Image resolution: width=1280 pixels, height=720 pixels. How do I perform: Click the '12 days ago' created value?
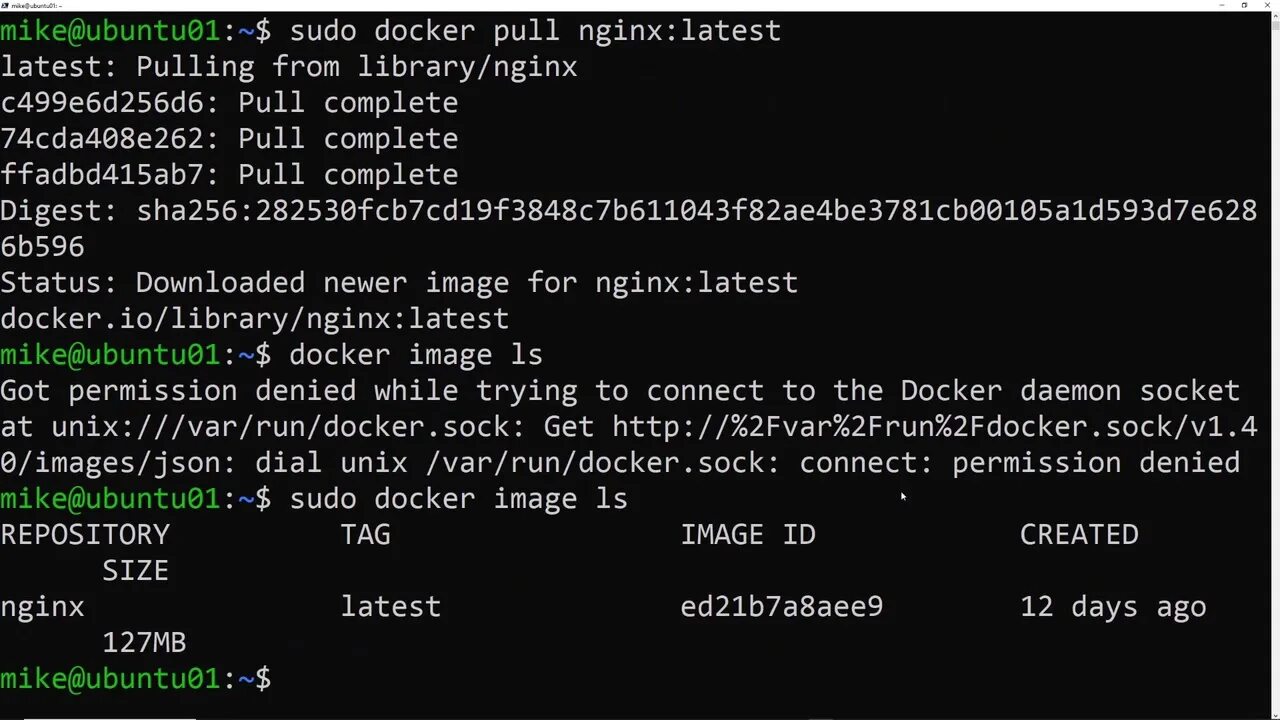(x=1113, y=607)
